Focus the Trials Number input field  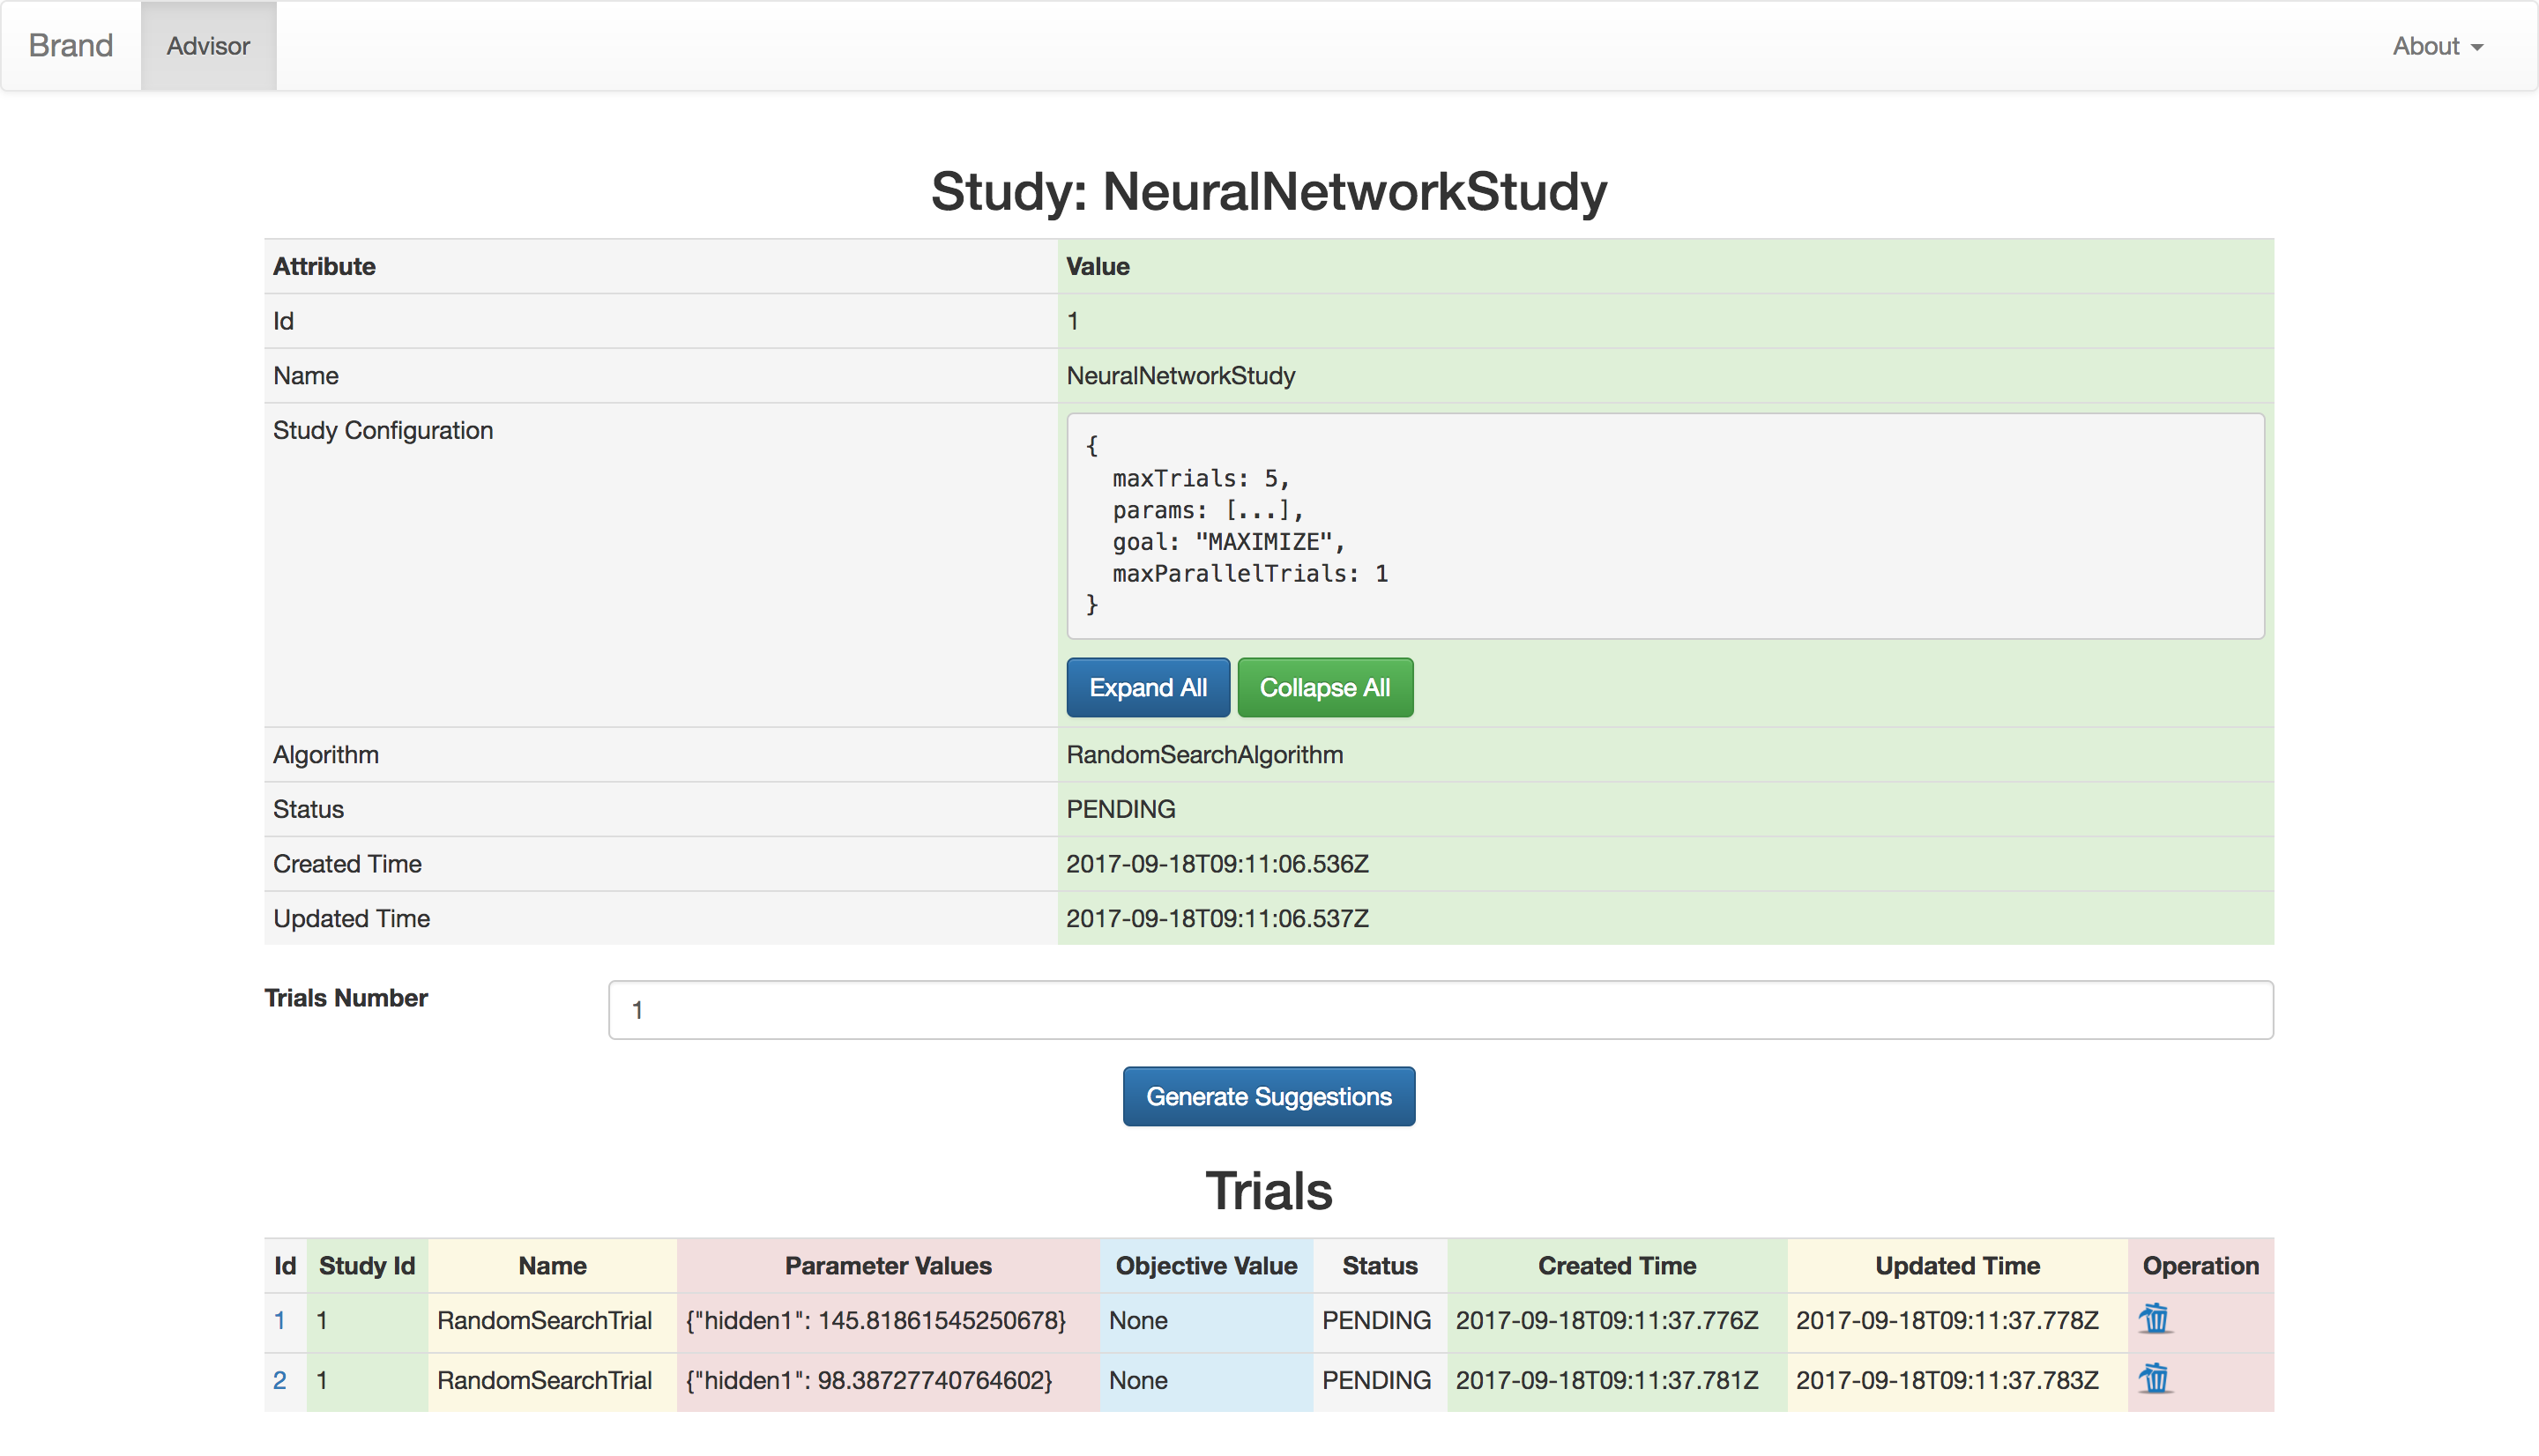tap(1439, 1010)
